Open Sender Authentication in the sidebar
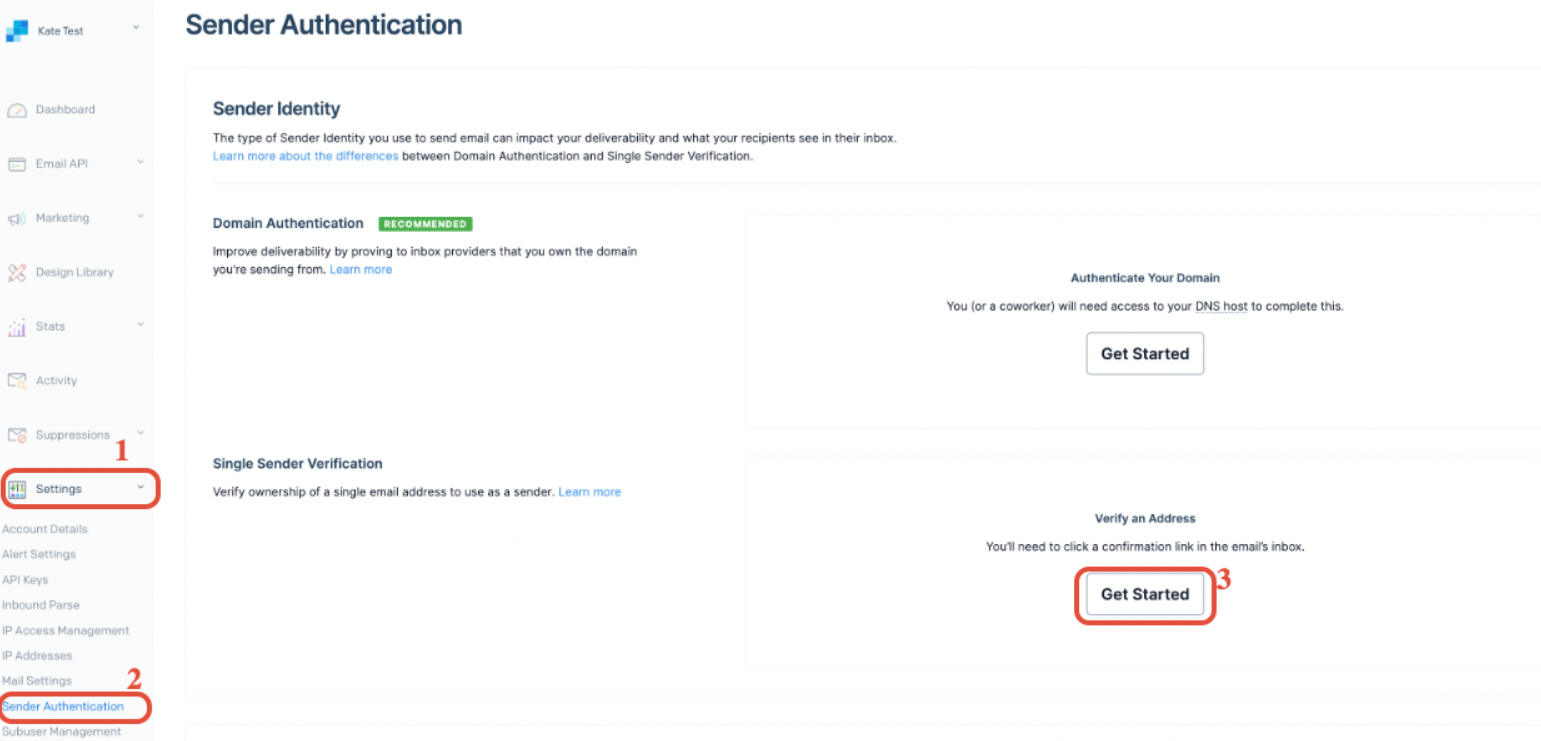 tap(63, 706)
